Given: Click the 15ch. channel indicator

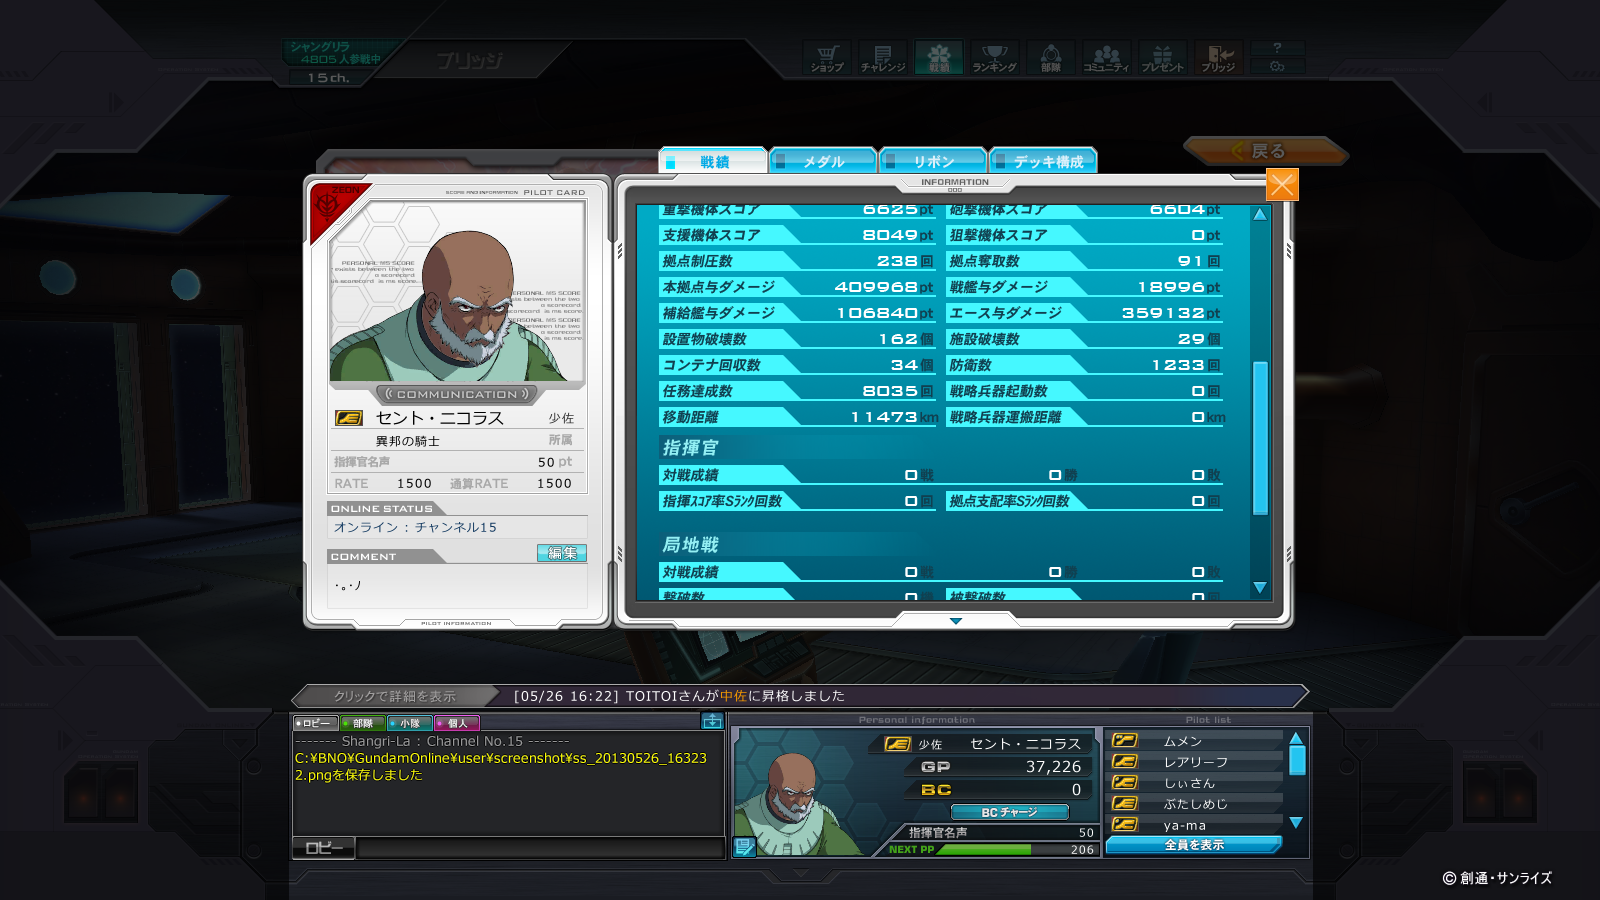Looking at the screenshot, I should point(328,78).
